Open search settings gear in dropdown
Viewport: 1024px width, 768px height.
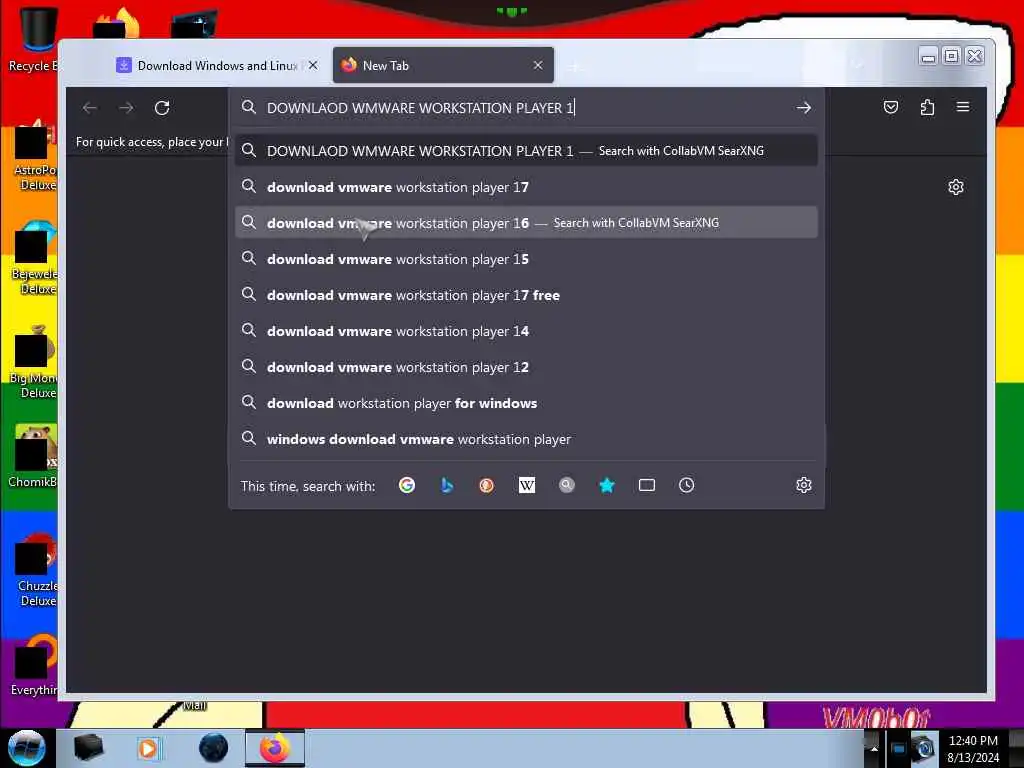[804, 485]
